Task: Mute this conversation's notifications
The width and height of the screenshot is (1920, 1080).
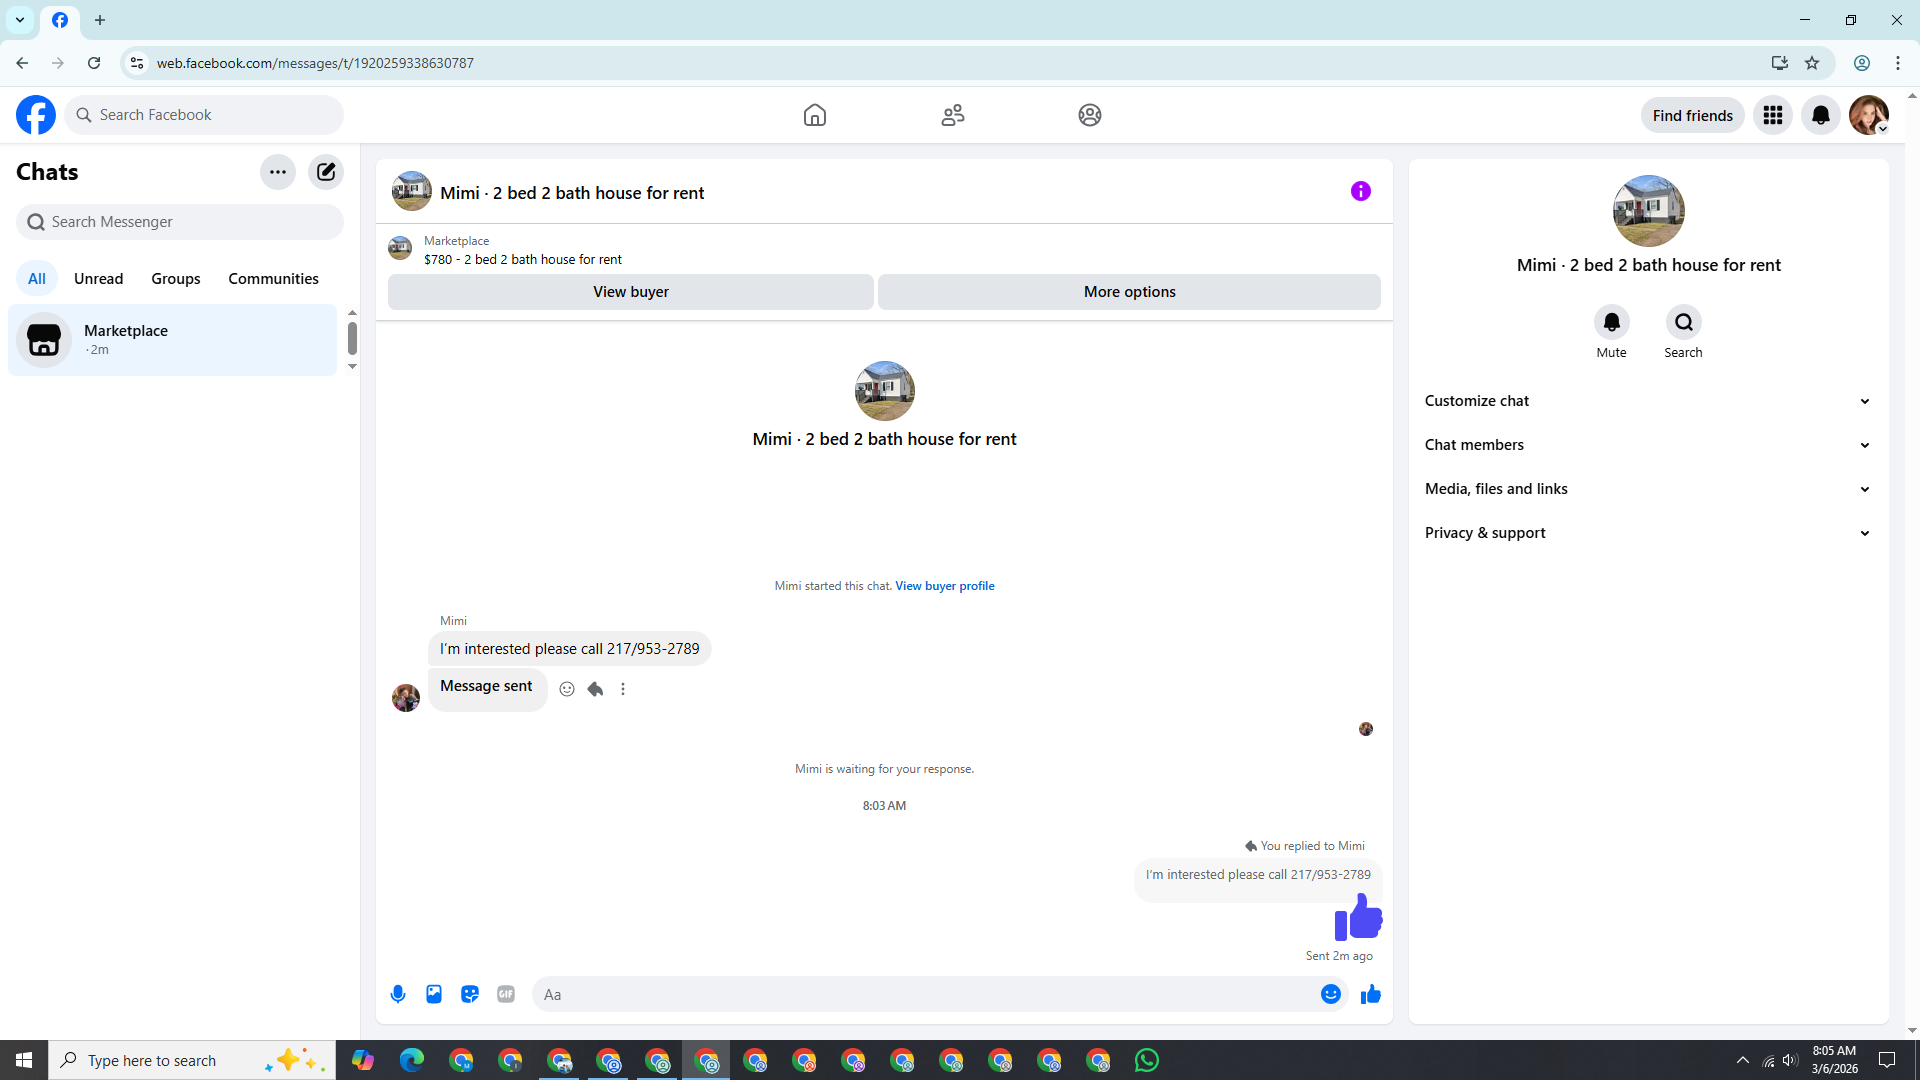Action: pos(1611,323)
